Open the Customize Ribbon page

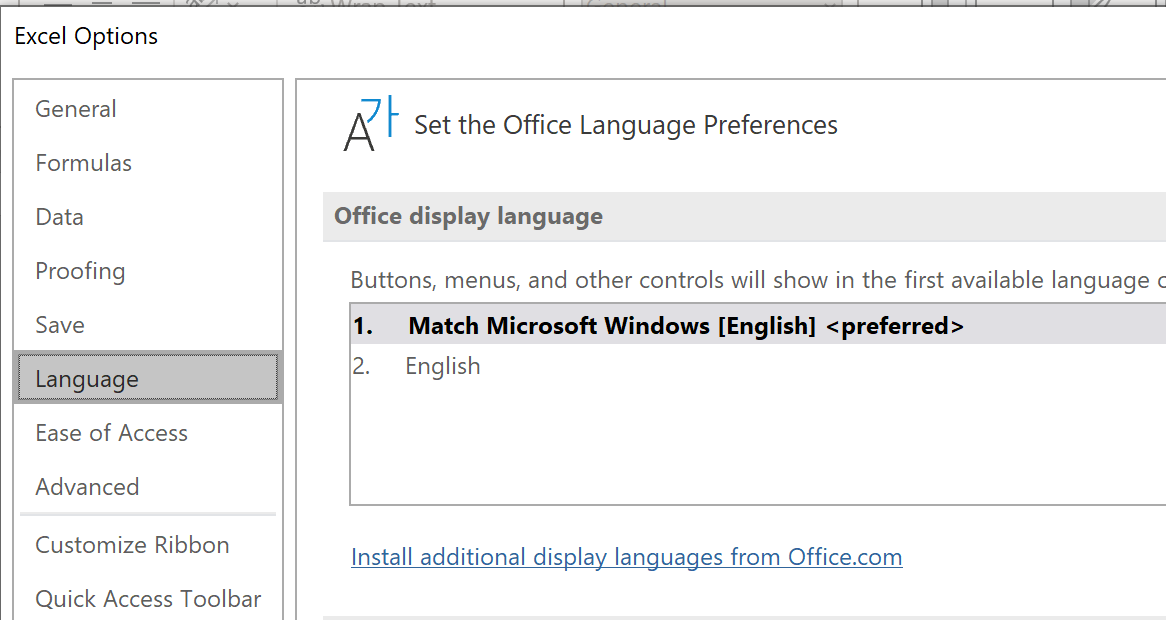click(x=133, y=545)
